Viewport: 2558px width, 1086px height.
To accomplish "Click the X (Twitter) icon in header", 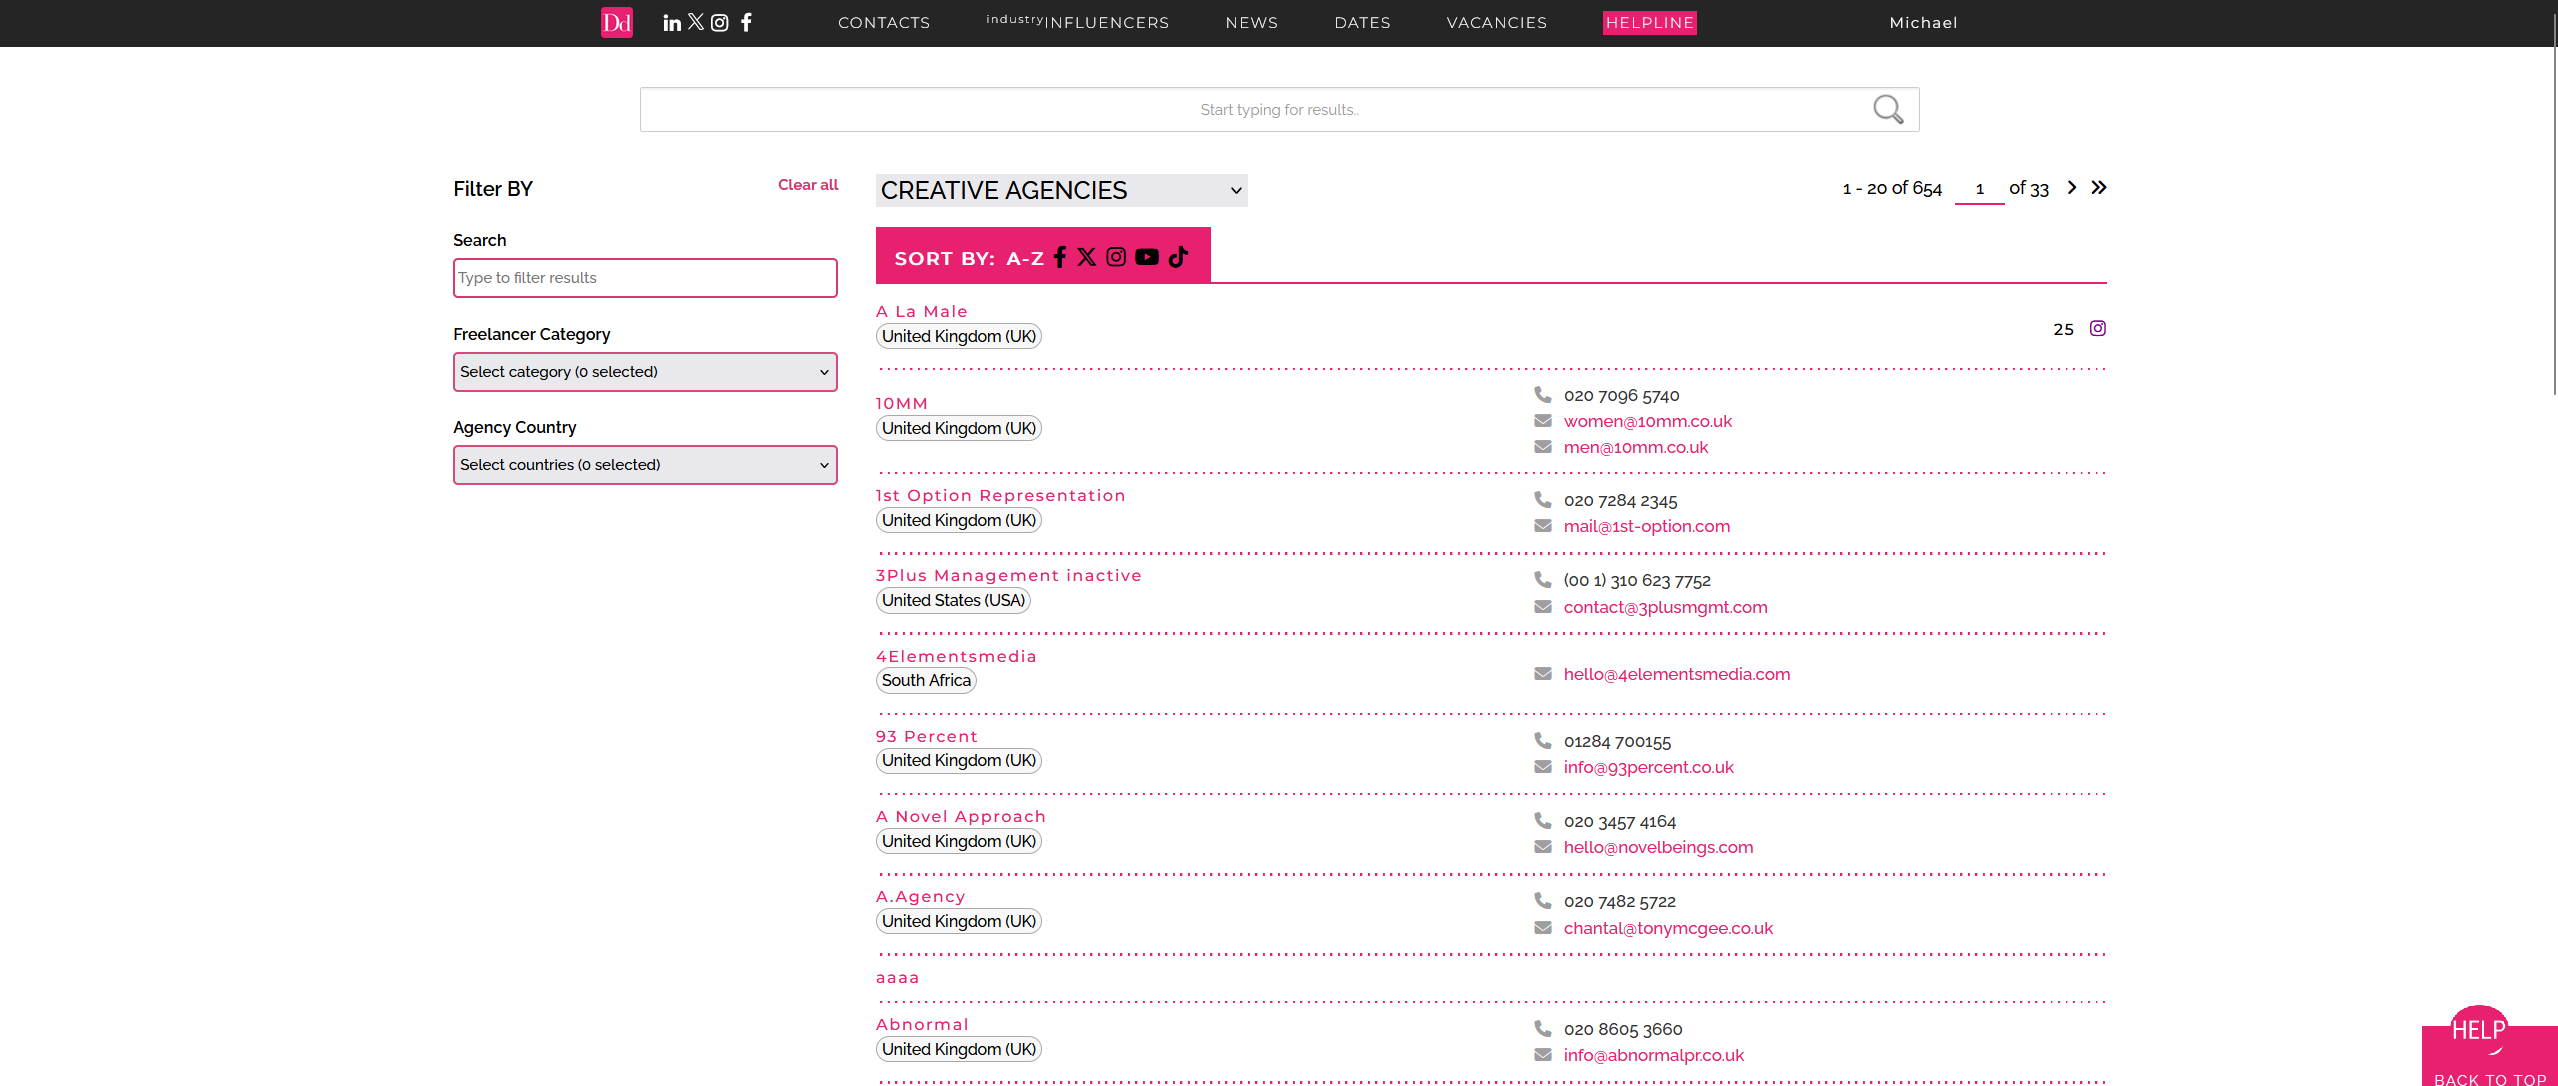I will (x=696, y=22).
